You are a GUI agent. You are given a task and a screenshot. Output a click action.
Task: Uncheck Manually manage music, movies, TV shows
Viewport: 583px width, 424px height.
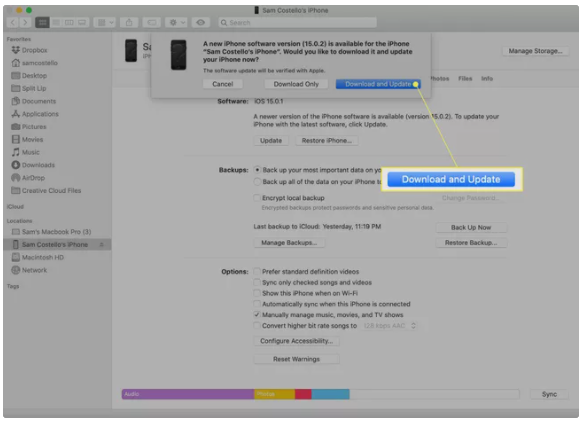[x=257, y=315]
